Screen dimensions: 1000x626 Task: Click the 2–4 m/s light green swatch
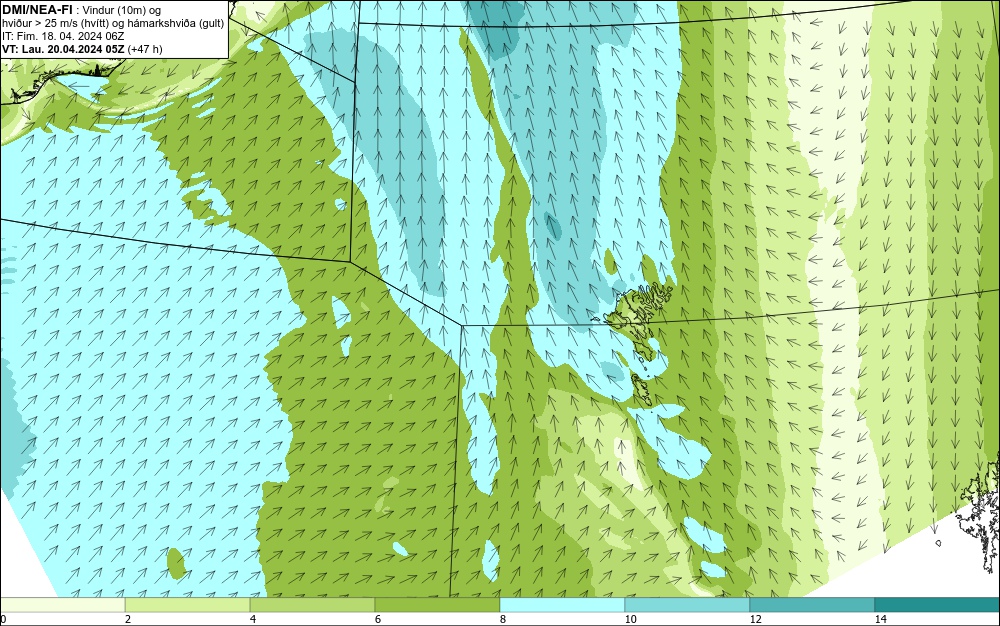point(188,605)
